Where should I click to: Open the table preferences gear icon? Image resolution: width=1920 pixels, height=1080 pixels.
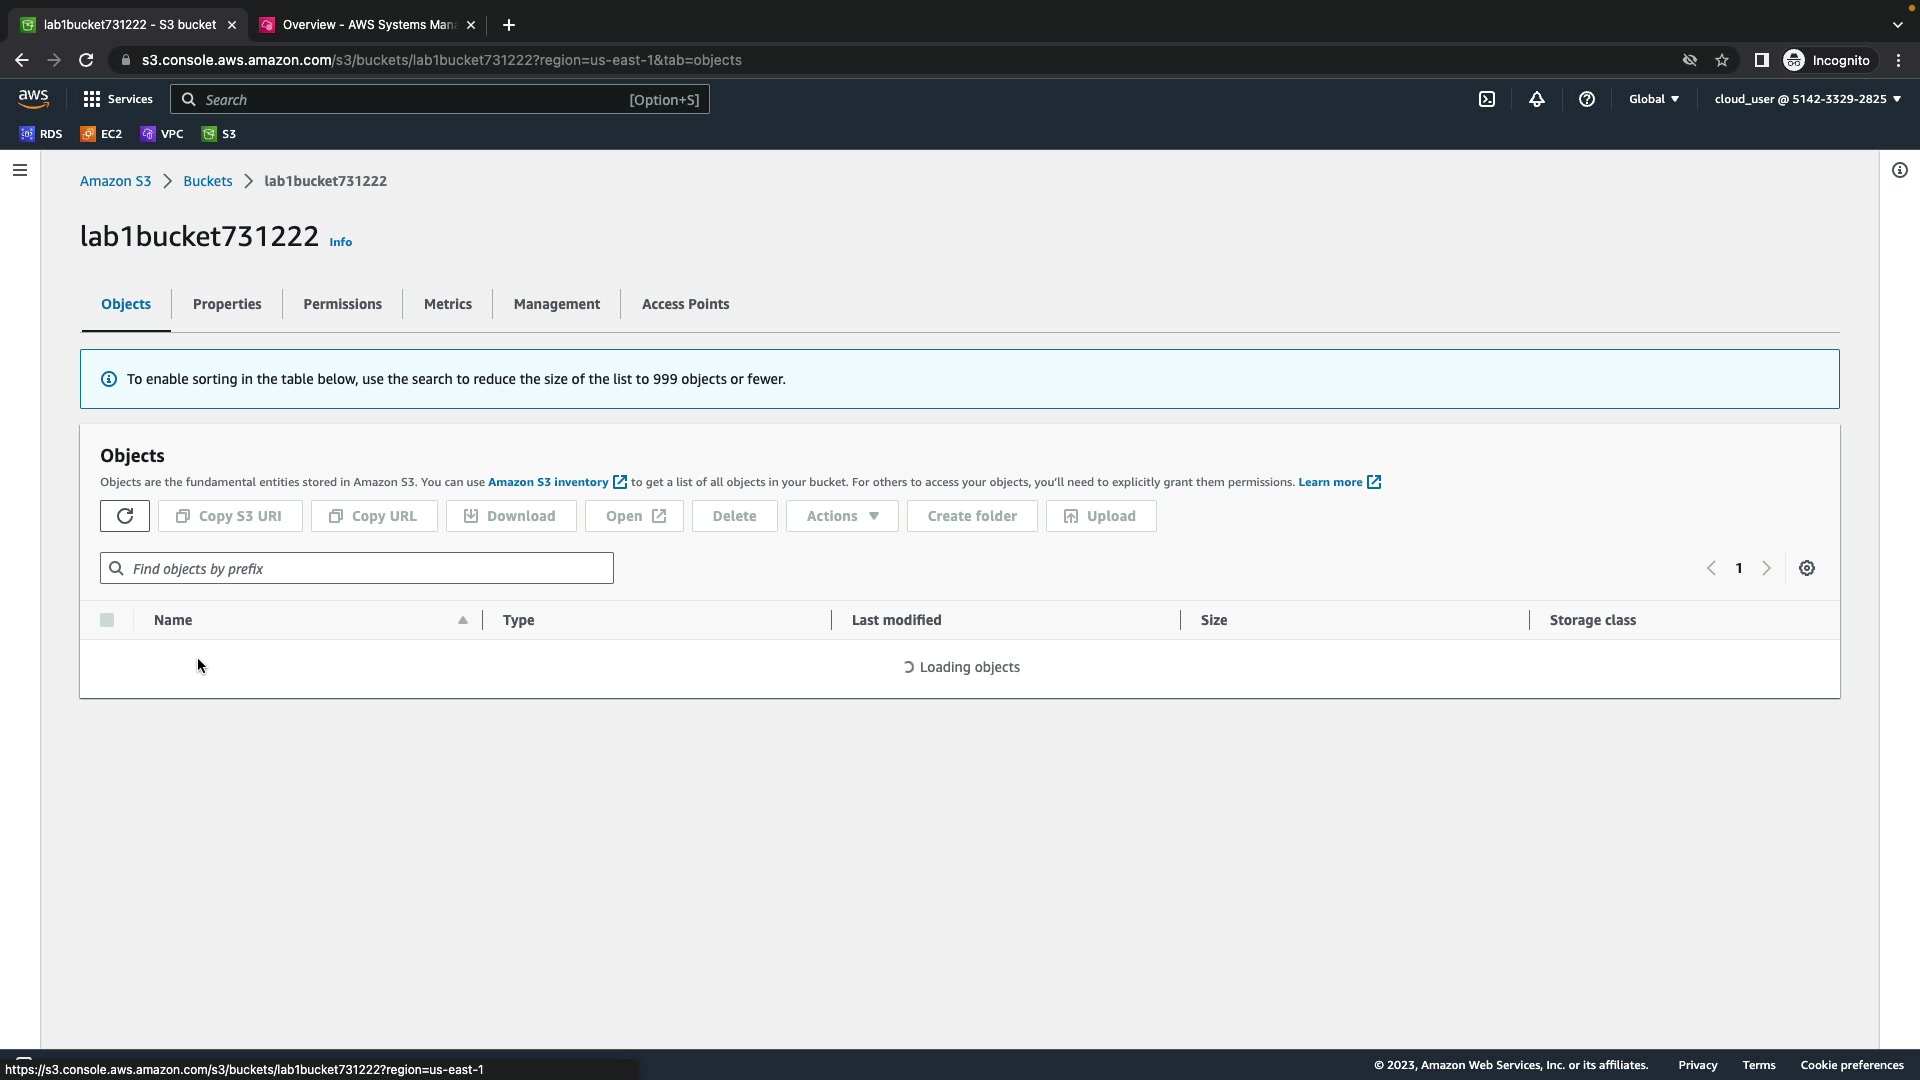click(1807, 568)
